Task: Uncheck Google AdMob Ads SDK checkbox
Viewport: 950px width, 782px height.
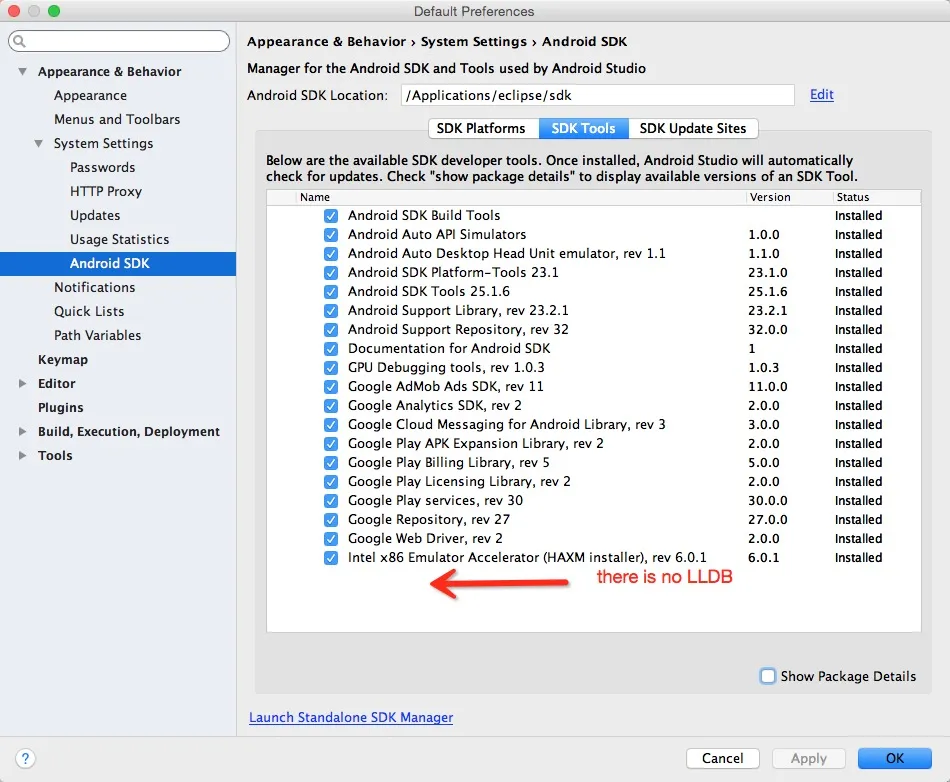Action: 331,386
